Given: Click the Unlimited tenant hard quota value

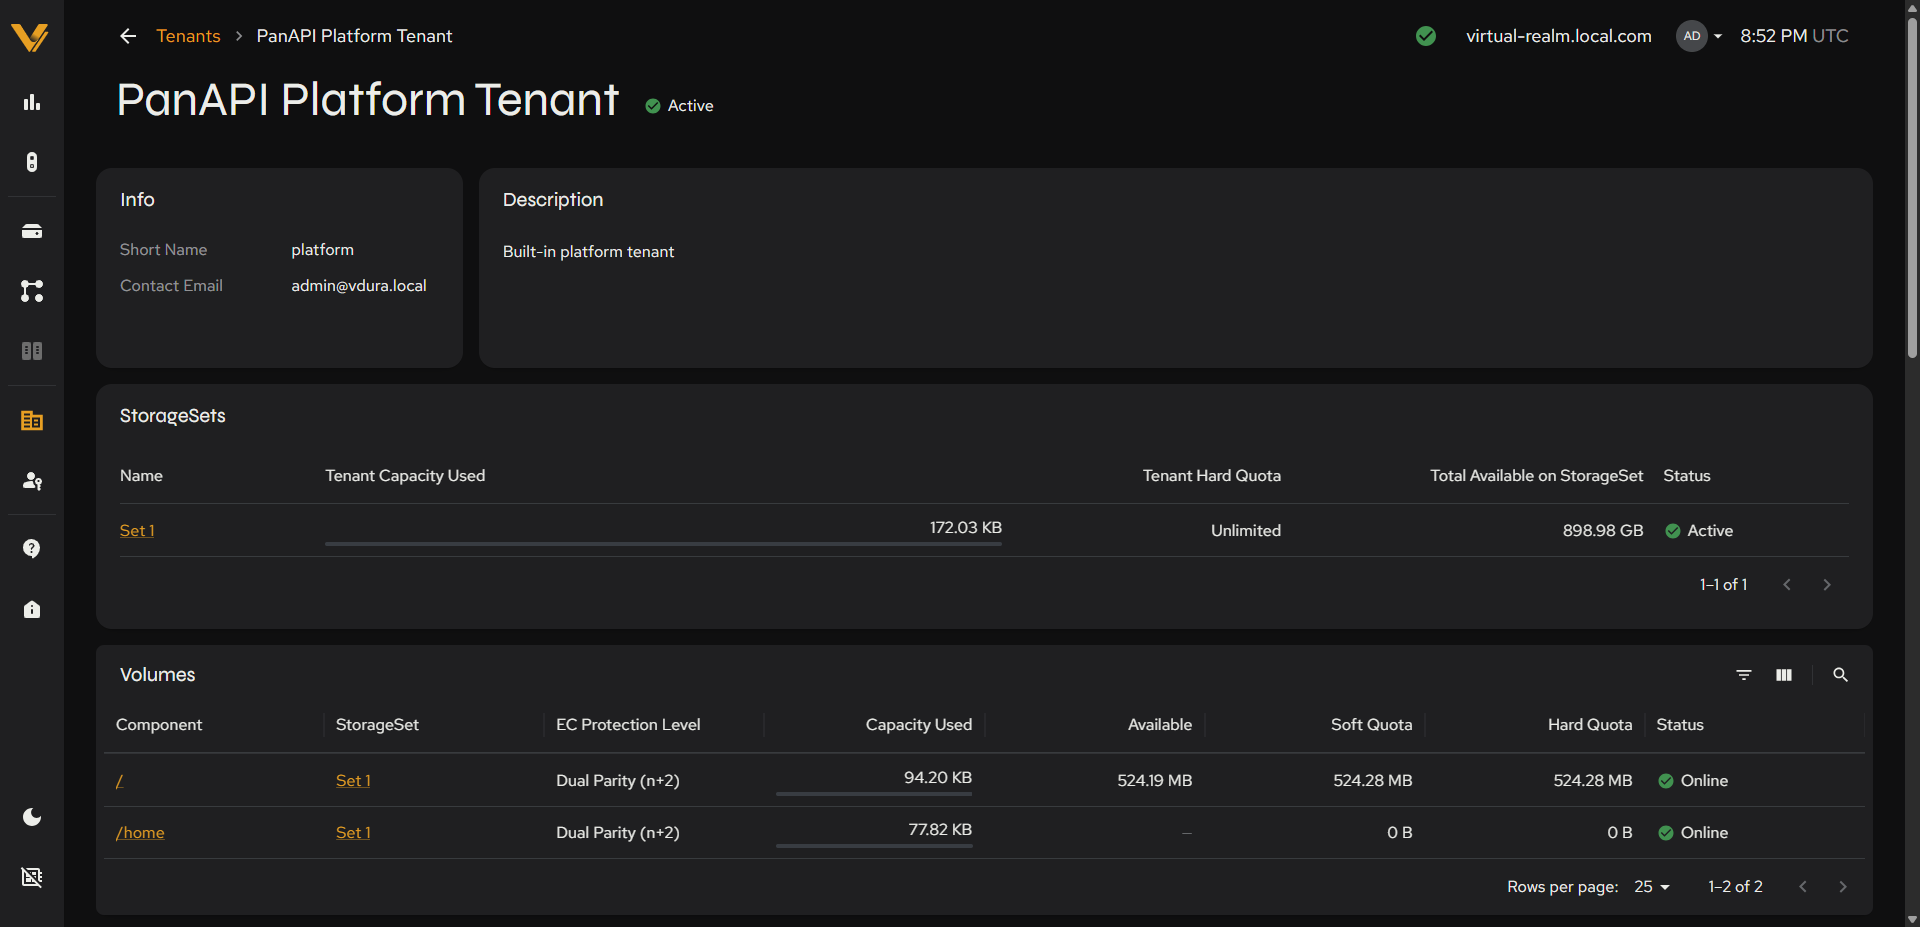Looking at the screenshot, I should (x=1246, y=531).
